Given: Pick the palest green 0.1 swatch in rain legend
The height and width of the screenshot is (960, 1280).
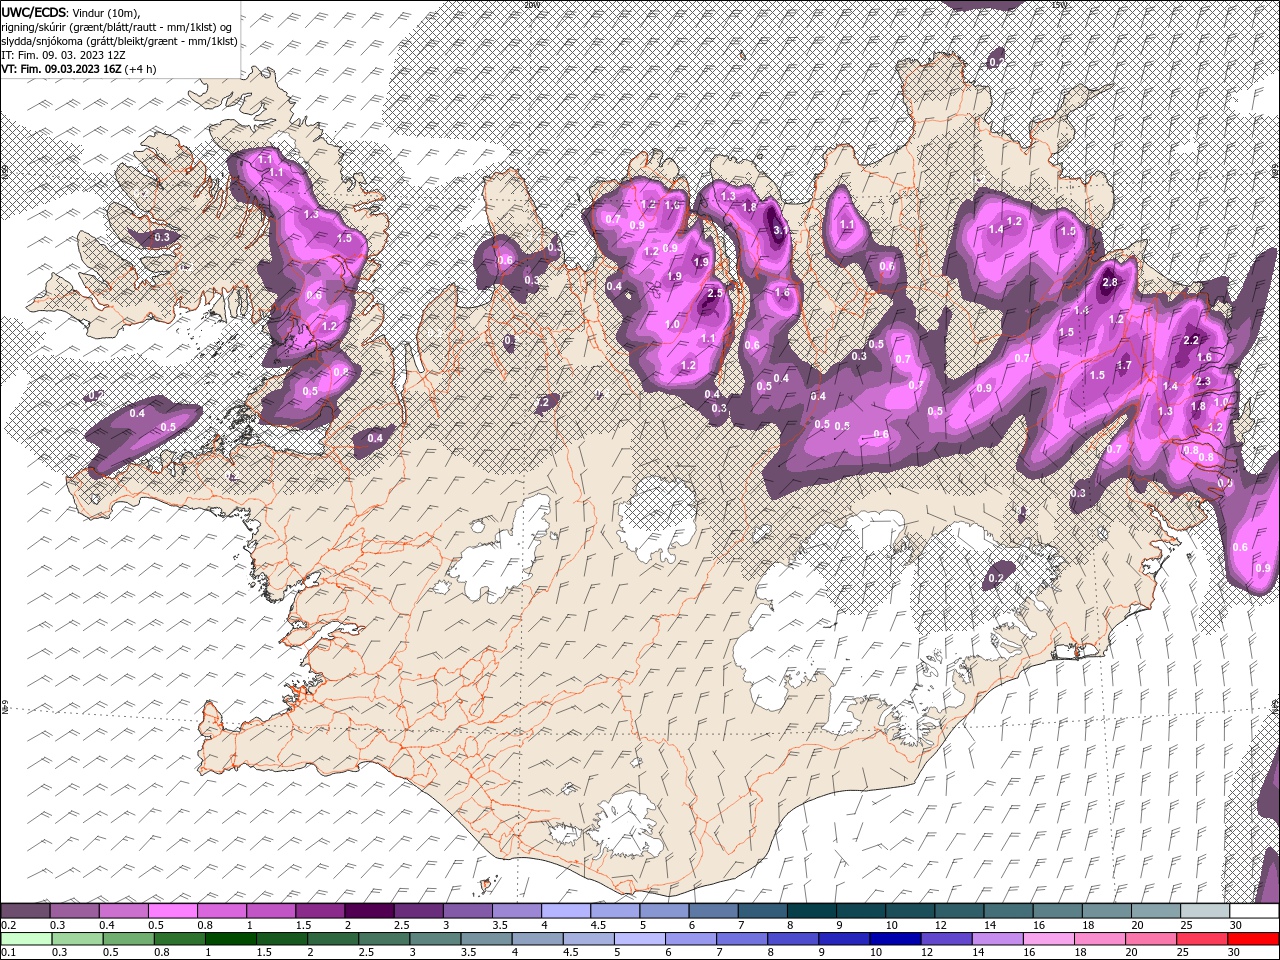Looking at the screenshot, I should (26, 938).
